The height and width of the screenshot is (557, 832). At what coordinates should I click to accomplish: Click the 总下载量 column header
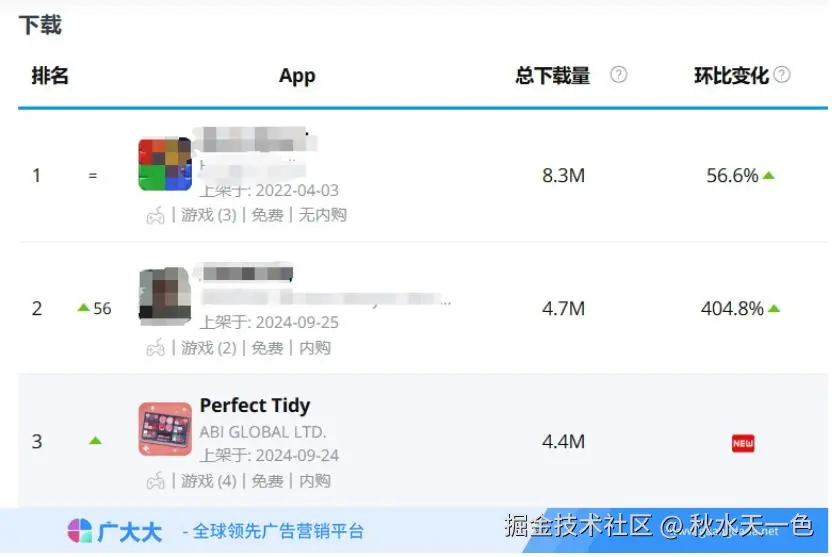[x=552, y=75]
